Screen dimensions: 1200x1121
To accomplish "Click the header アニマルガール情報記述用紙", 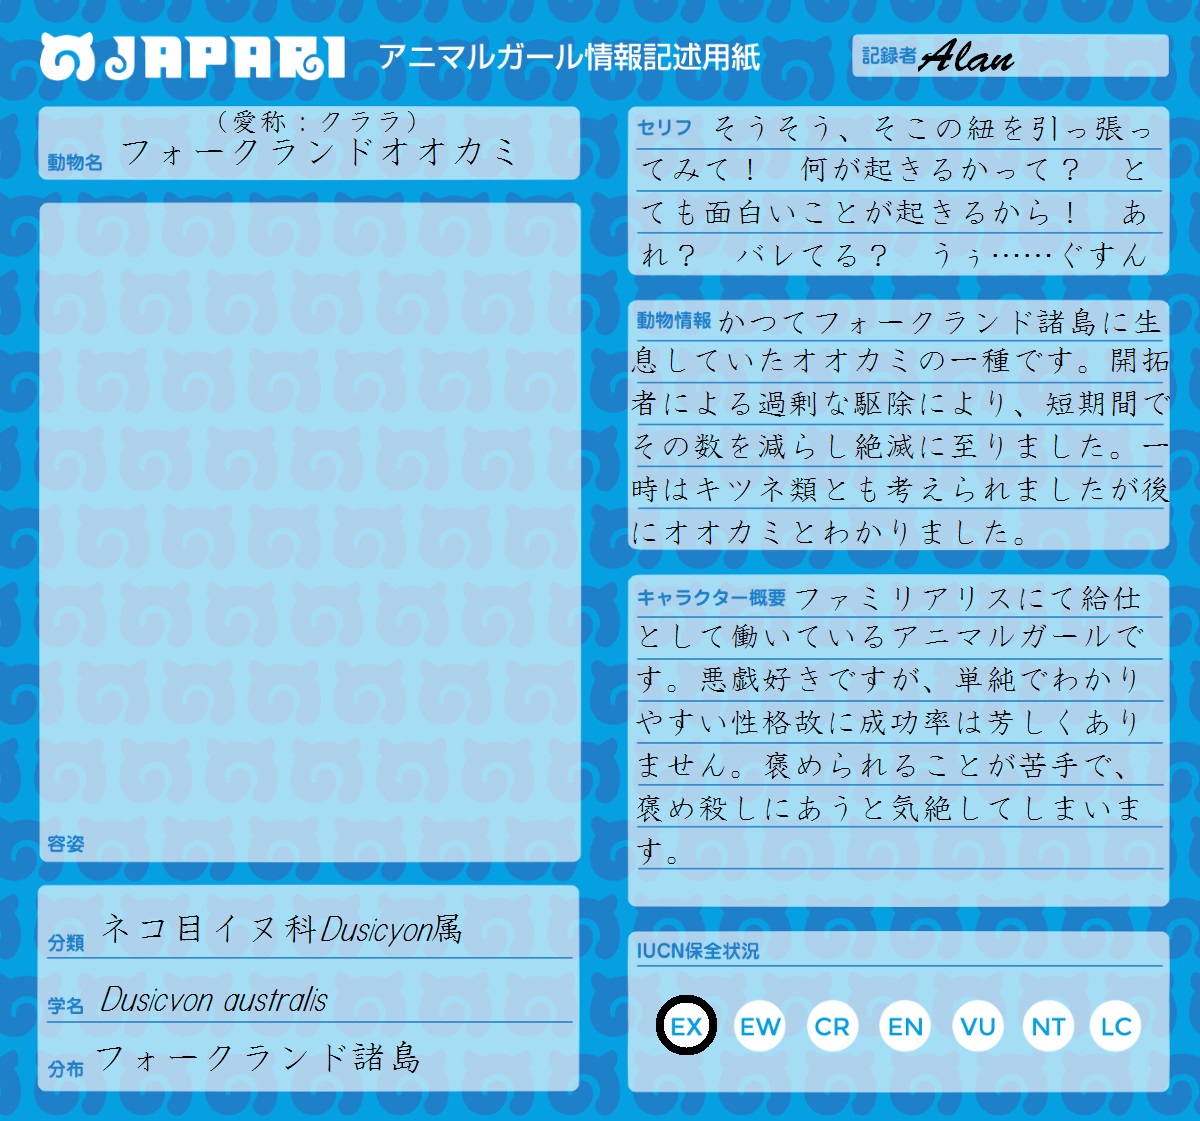I will click(x=570, y=57).
